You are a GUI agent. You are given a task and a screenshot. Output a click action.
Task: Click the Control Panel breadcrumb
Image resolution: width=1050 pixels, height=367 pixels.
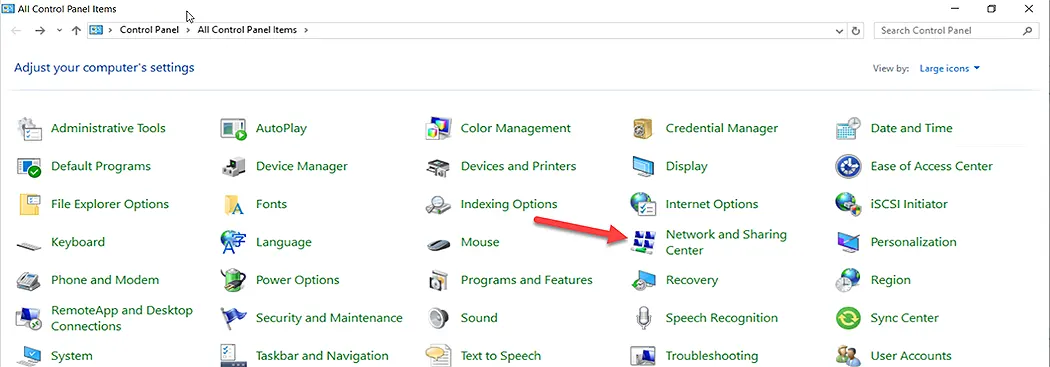(x=149, y=30)
